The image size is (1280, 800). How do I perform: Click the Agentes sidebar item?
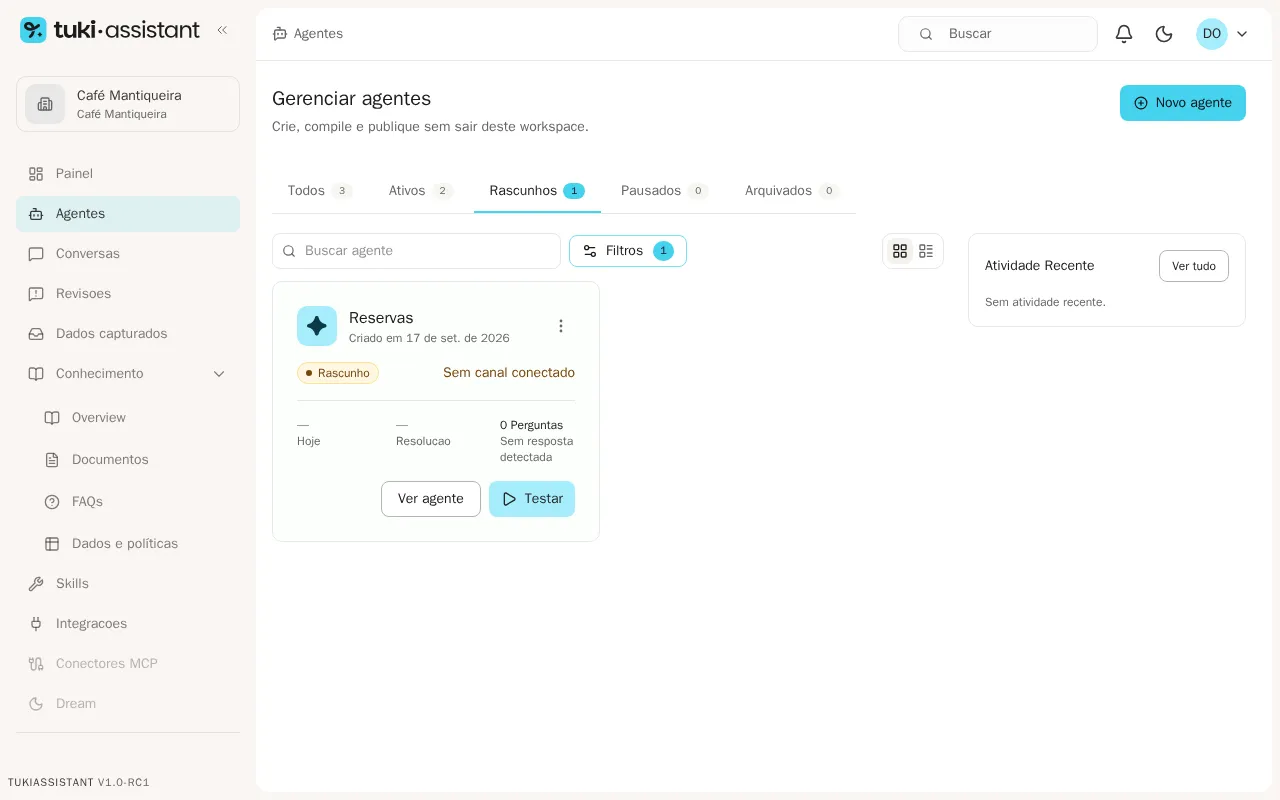128,214
